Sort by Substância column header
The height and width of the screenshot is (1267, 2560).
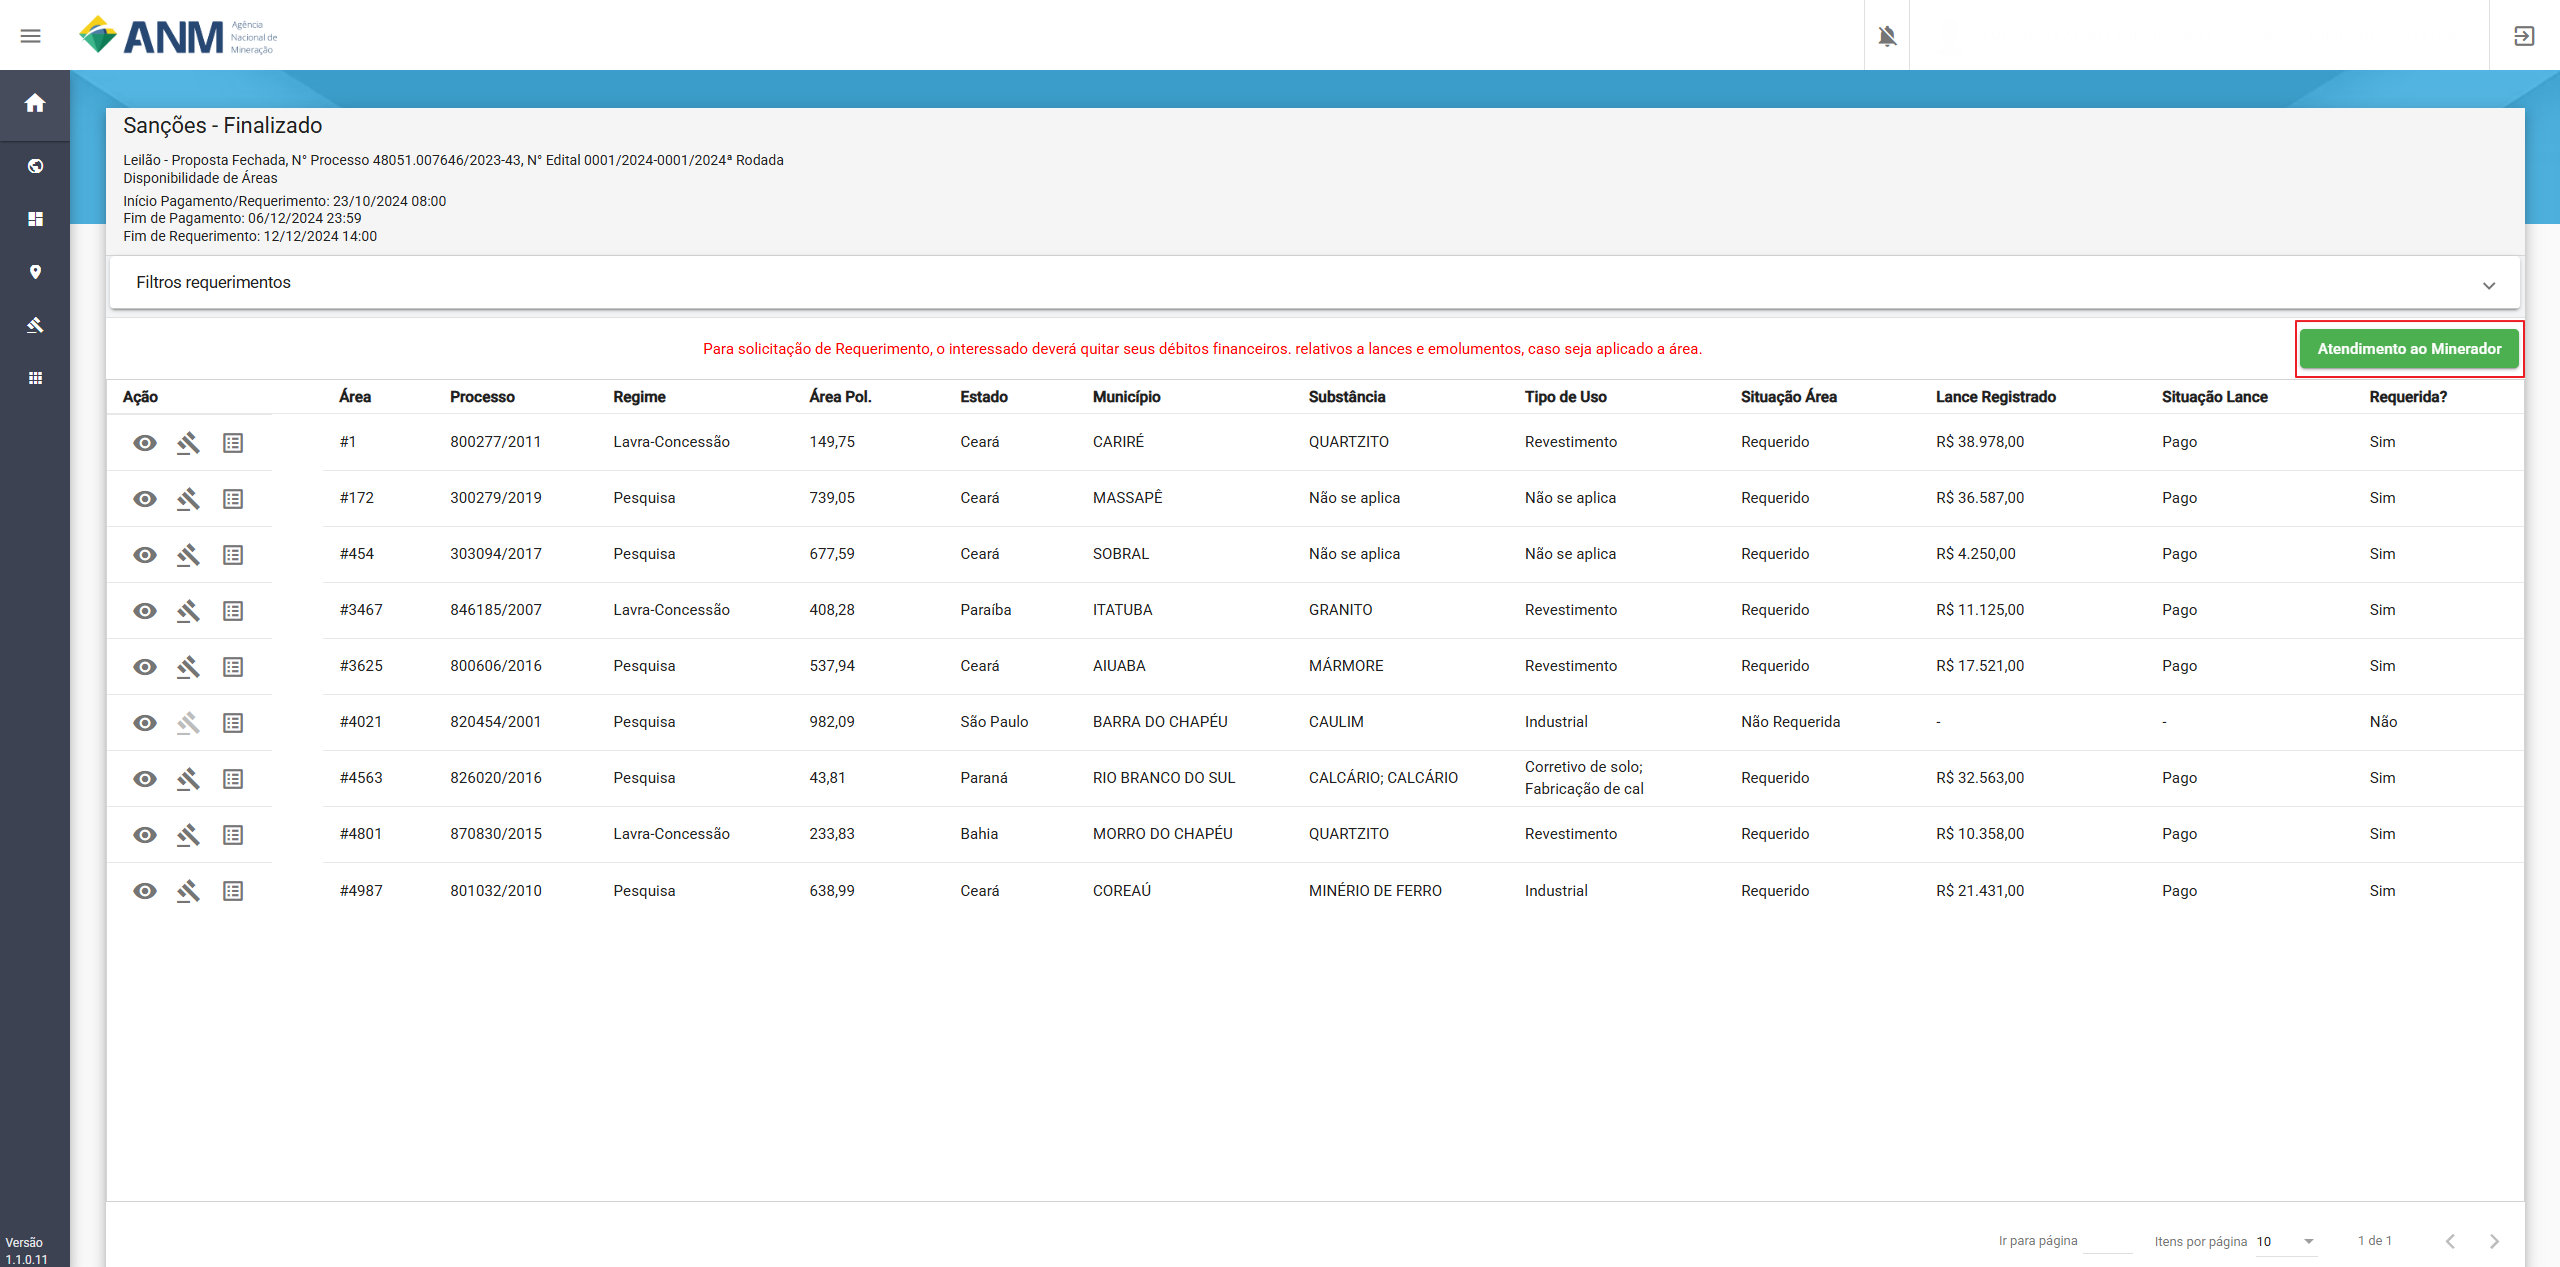pyautogui.click(x=1347, y=397)
